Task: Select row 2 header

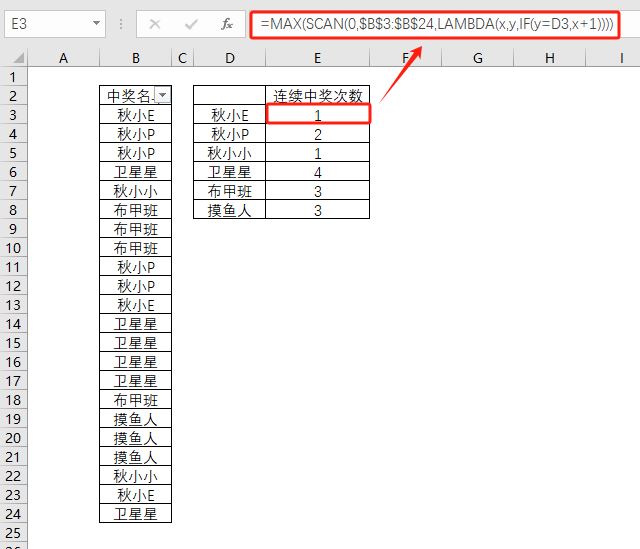Action: (x=13, y=96)
